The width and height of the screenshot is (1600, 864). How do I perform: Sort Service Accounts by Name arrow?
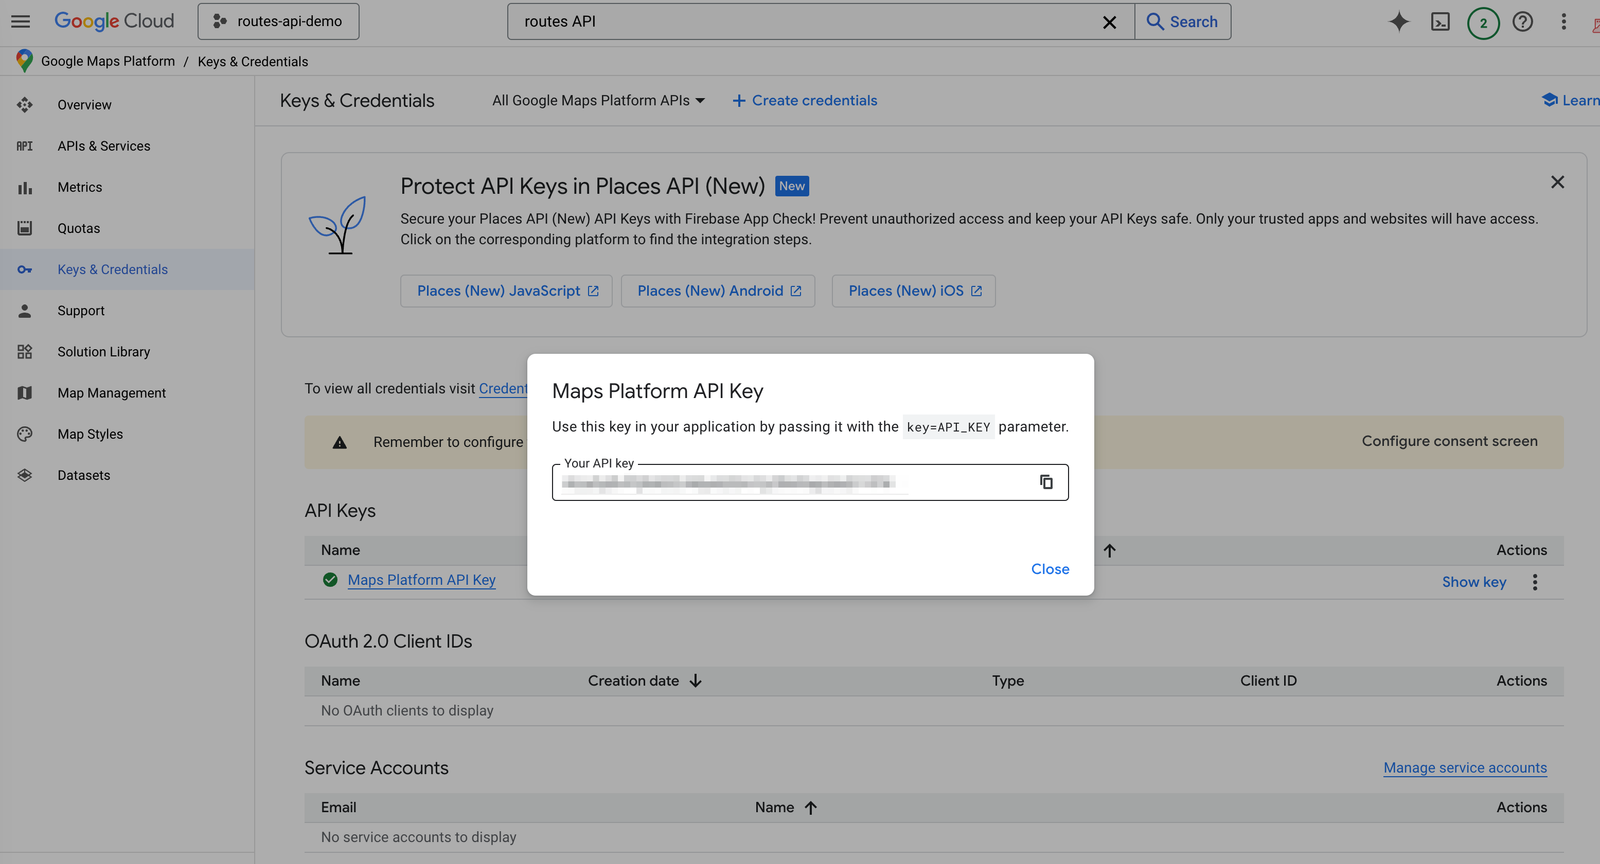pyautogui.click(x=811, y=808)
